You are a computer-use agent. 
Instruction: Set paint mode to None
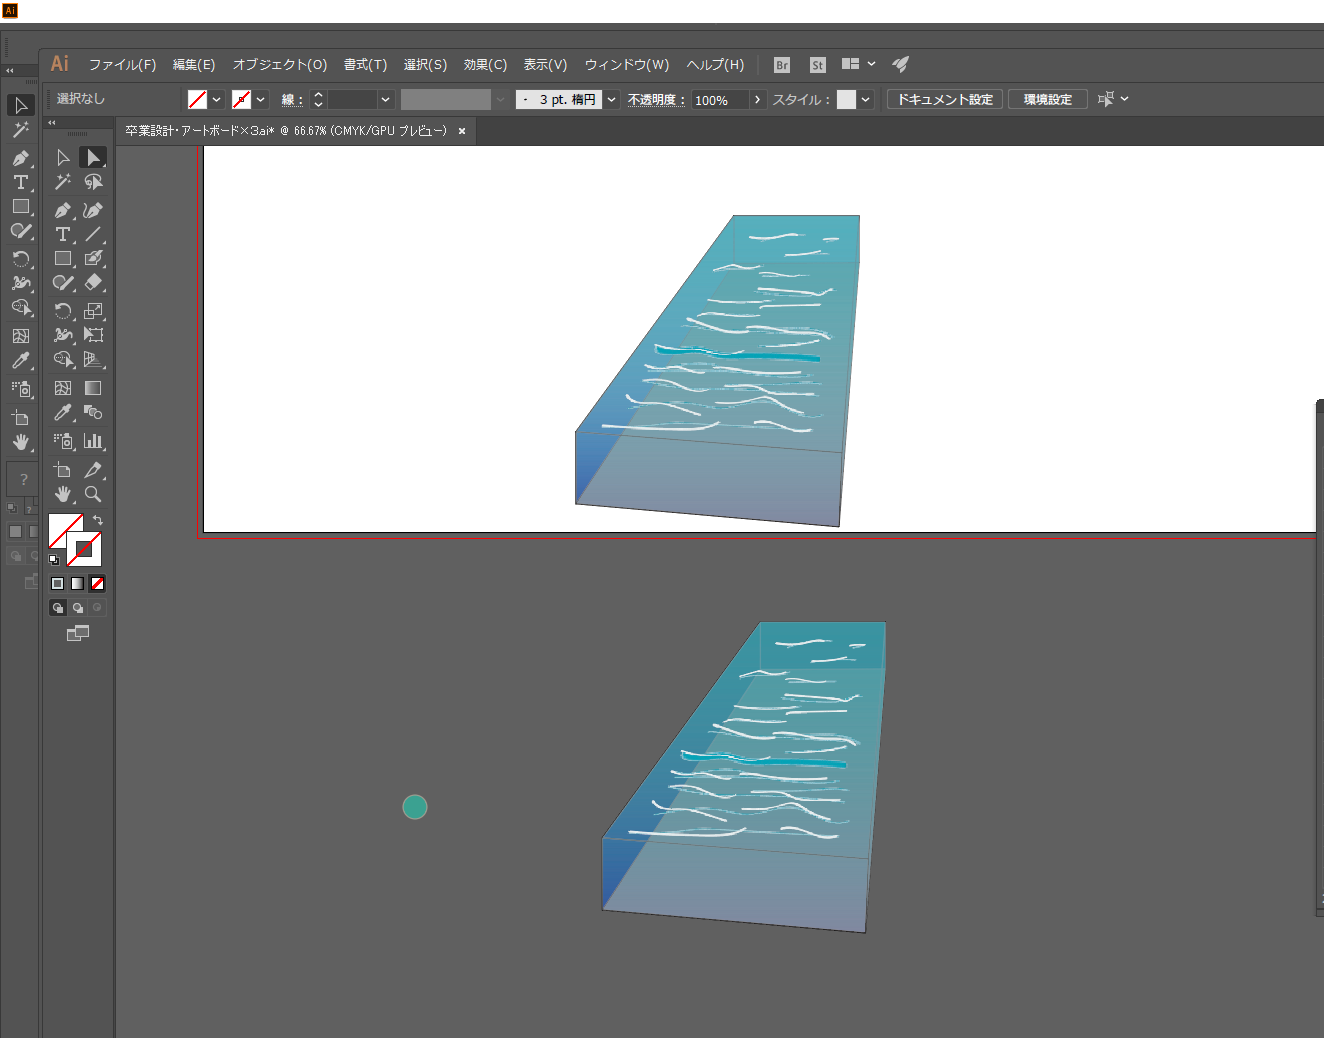(97, 584)
